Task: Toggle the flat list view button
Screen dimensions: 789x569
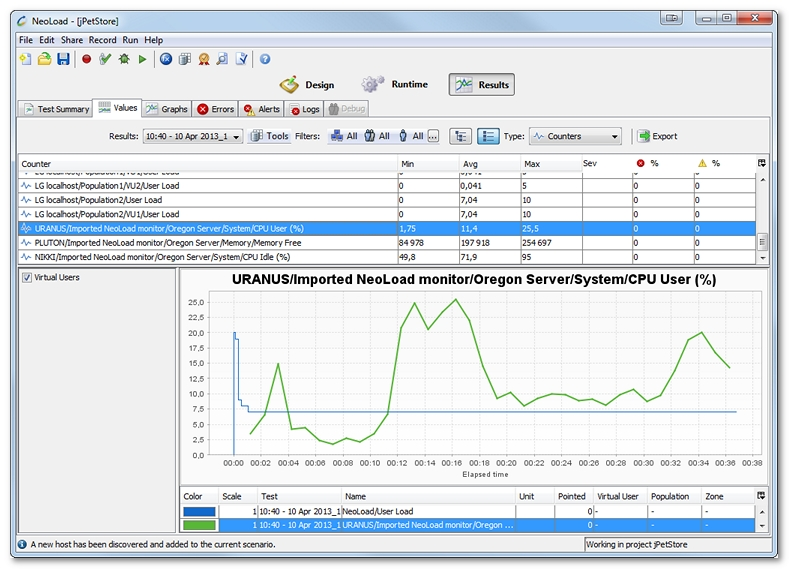Action: coord(488,136)
